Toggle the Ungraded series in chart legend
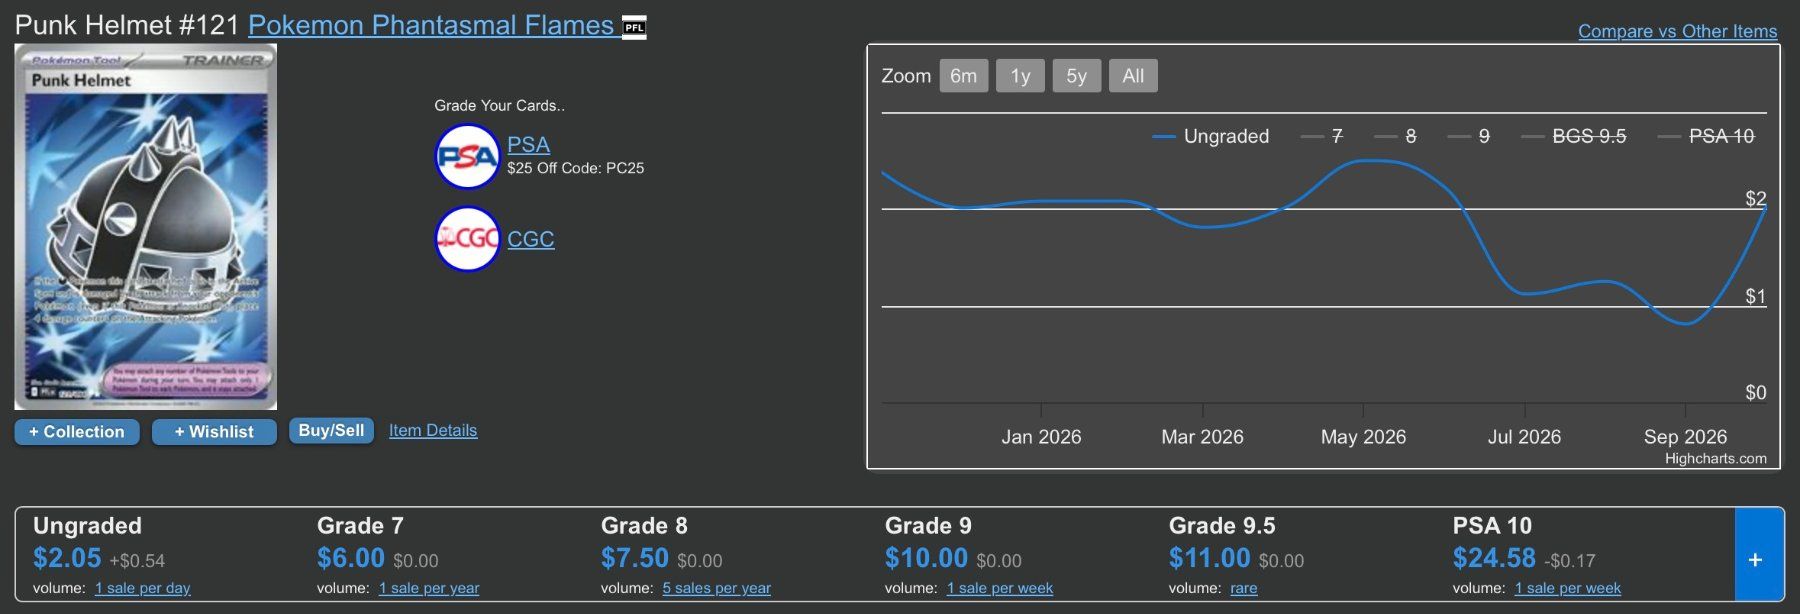The width and height of the screenshot is (1800, 614). coord(1210,136)
